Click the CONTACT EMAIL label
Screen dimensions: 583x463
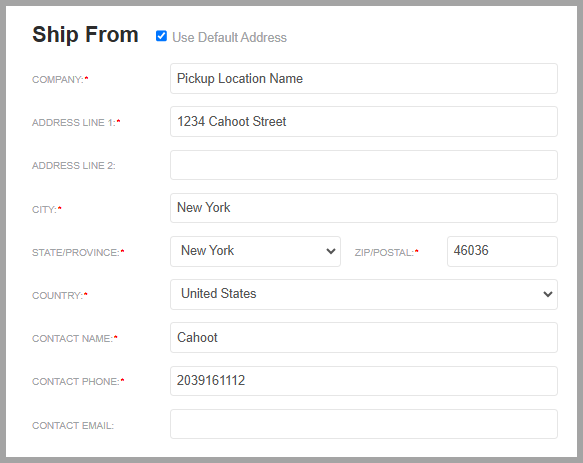(x=73, y=425)
